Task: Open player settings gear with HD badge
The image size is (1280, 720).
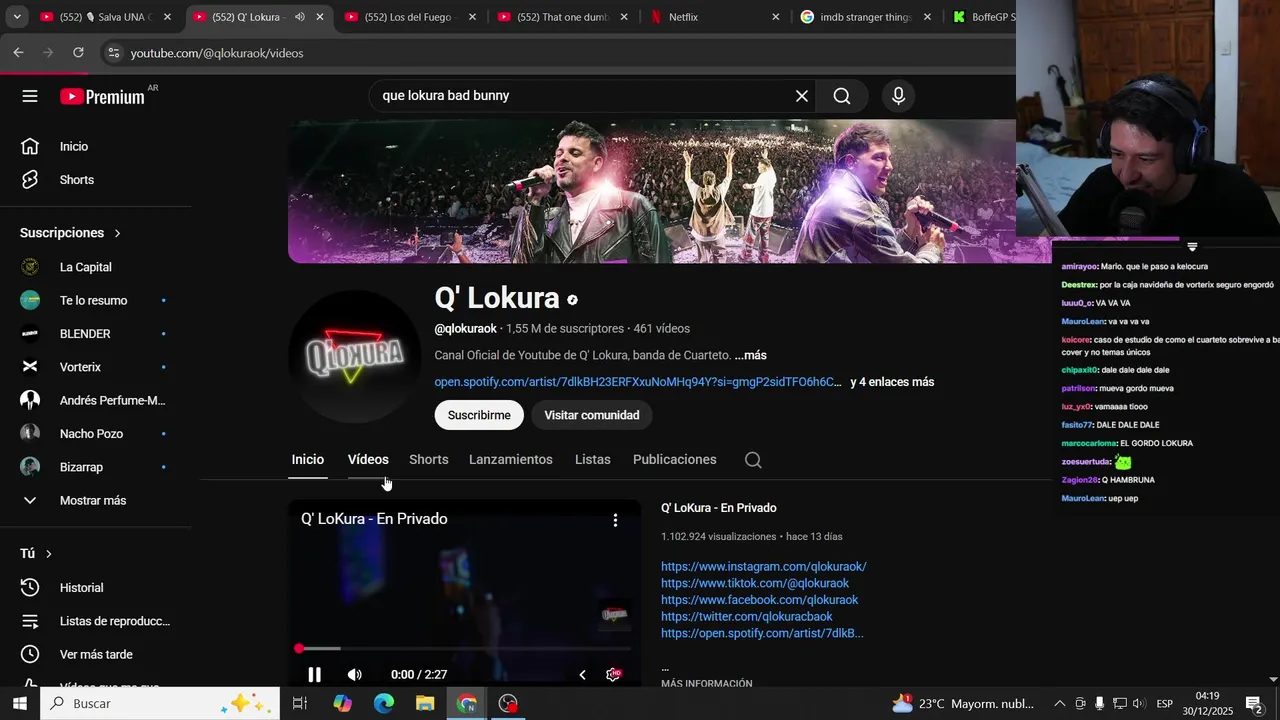Action: [x=614, y=675]
